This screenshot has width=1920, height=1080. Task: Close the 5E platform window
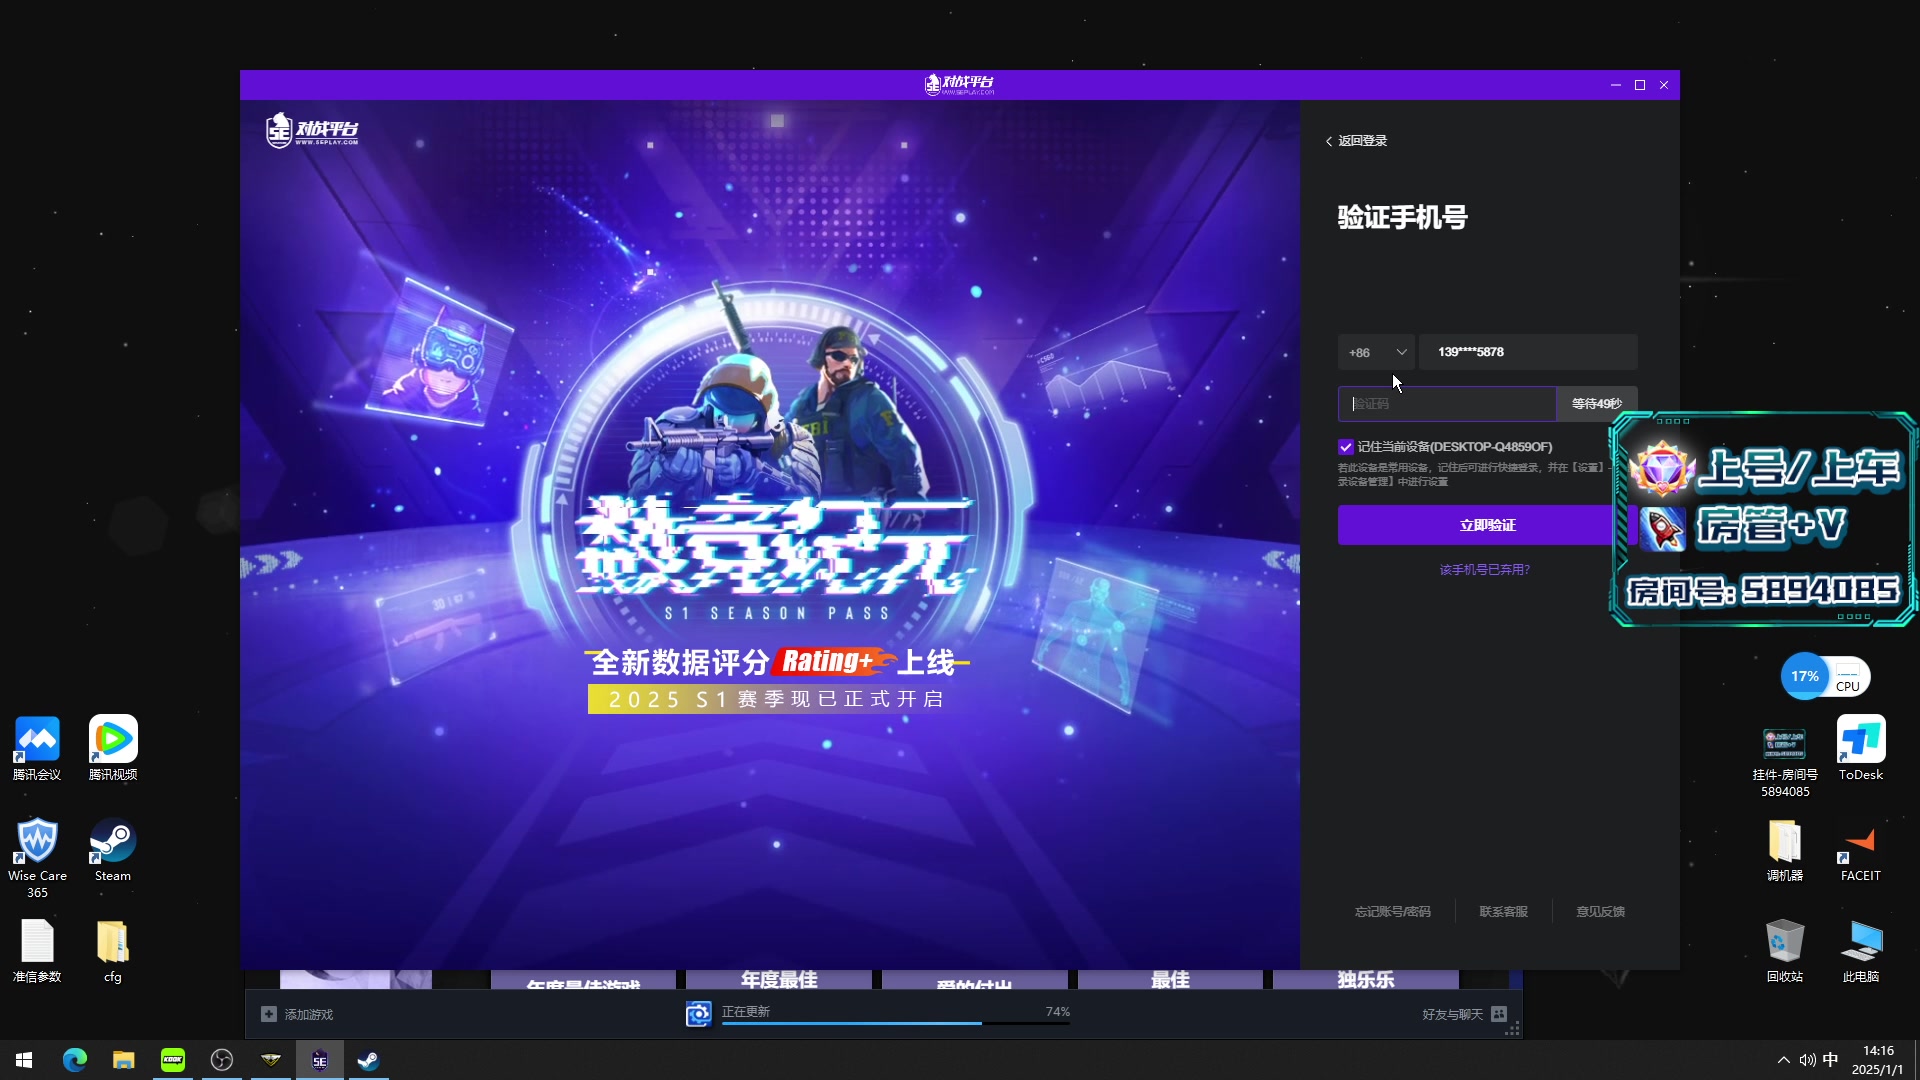coord(1664,85)
